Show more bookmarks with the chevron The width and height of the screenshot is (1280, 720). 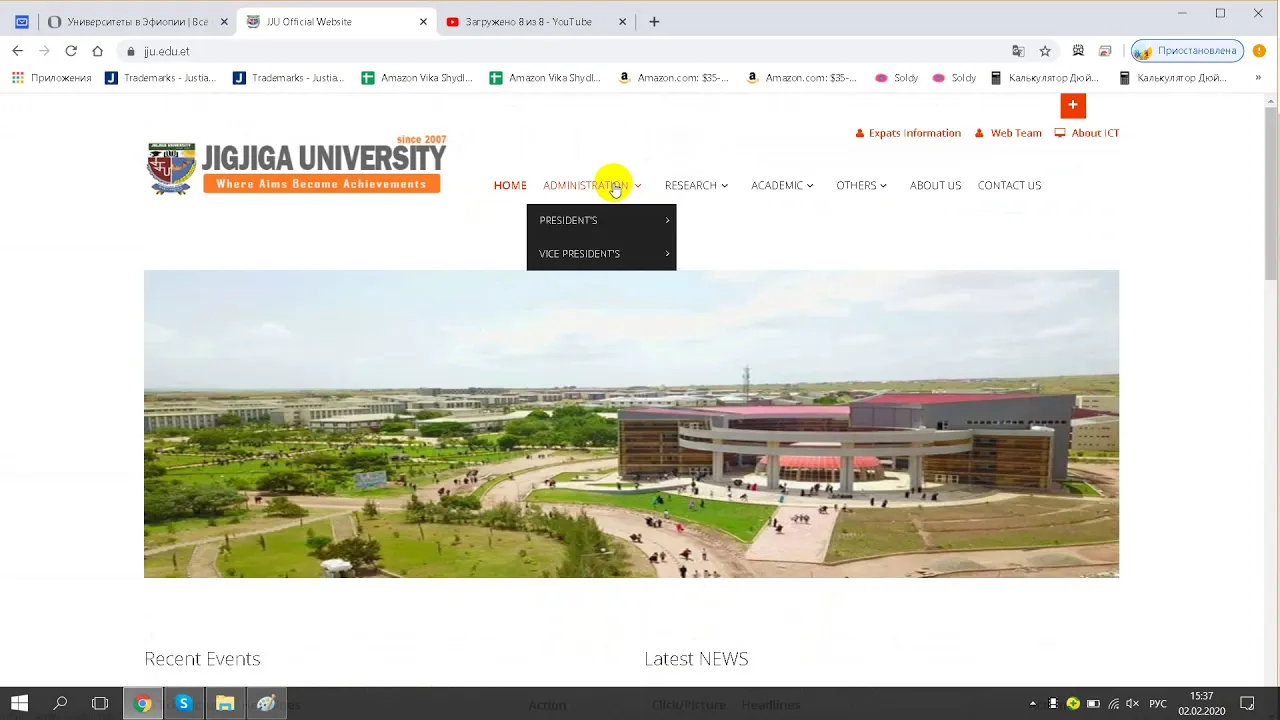[x=1258, y=78]
